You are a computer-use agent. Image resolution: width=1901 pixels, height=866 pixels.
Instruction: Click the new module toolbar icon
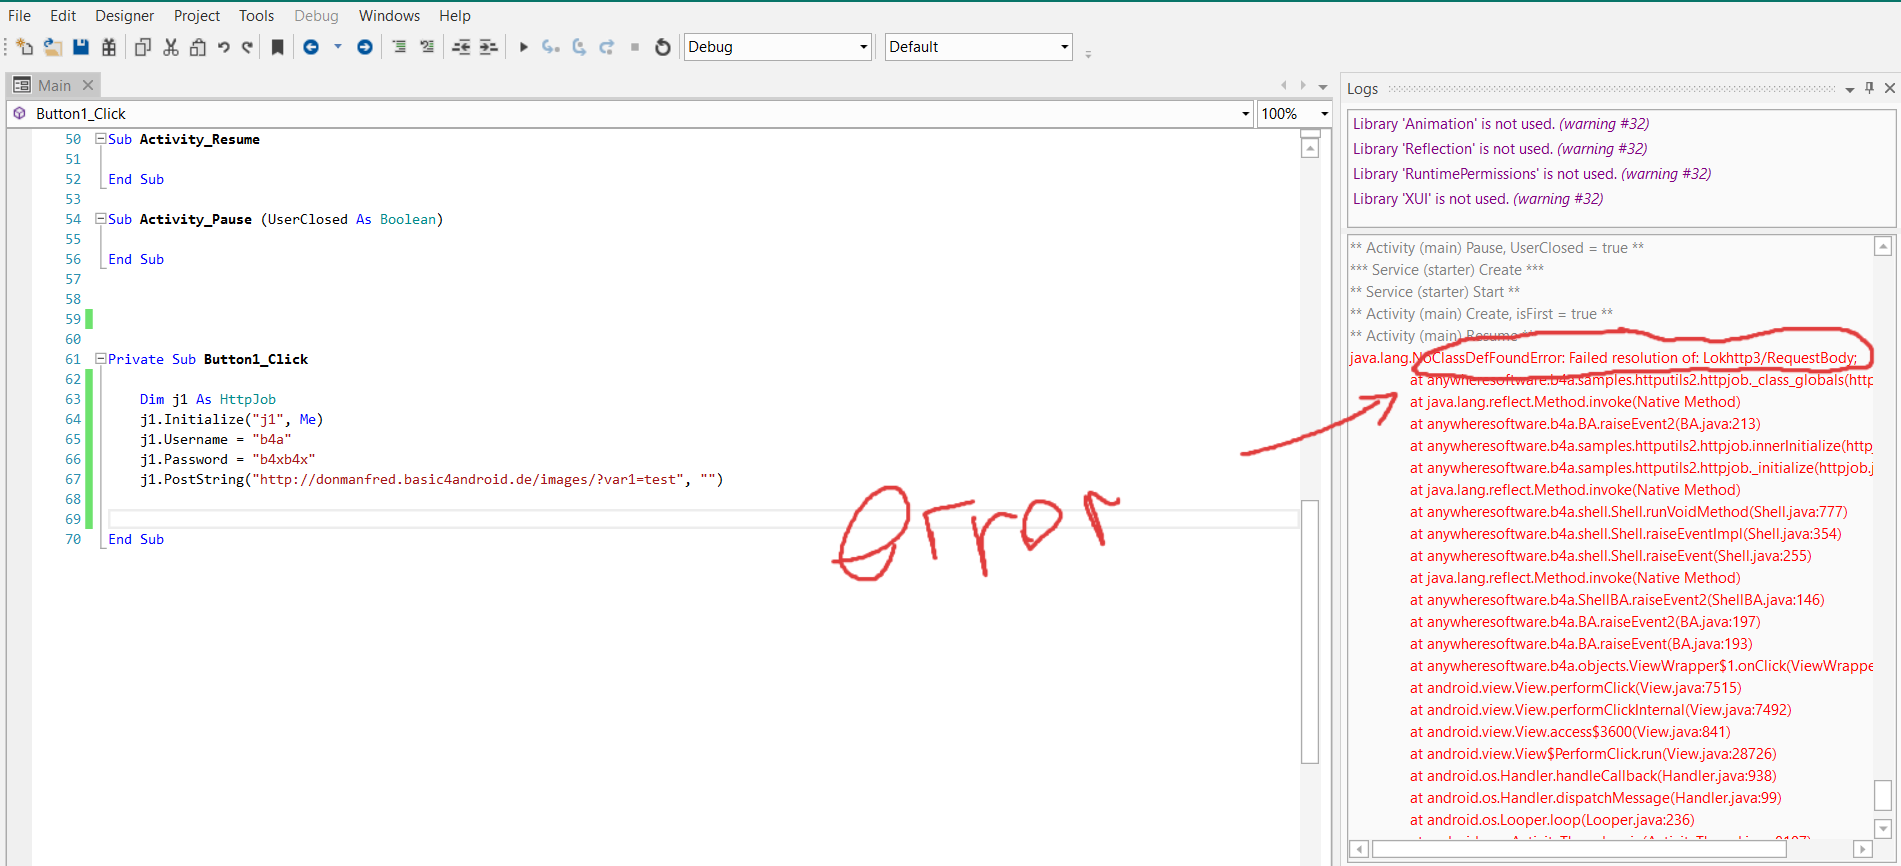25,47
